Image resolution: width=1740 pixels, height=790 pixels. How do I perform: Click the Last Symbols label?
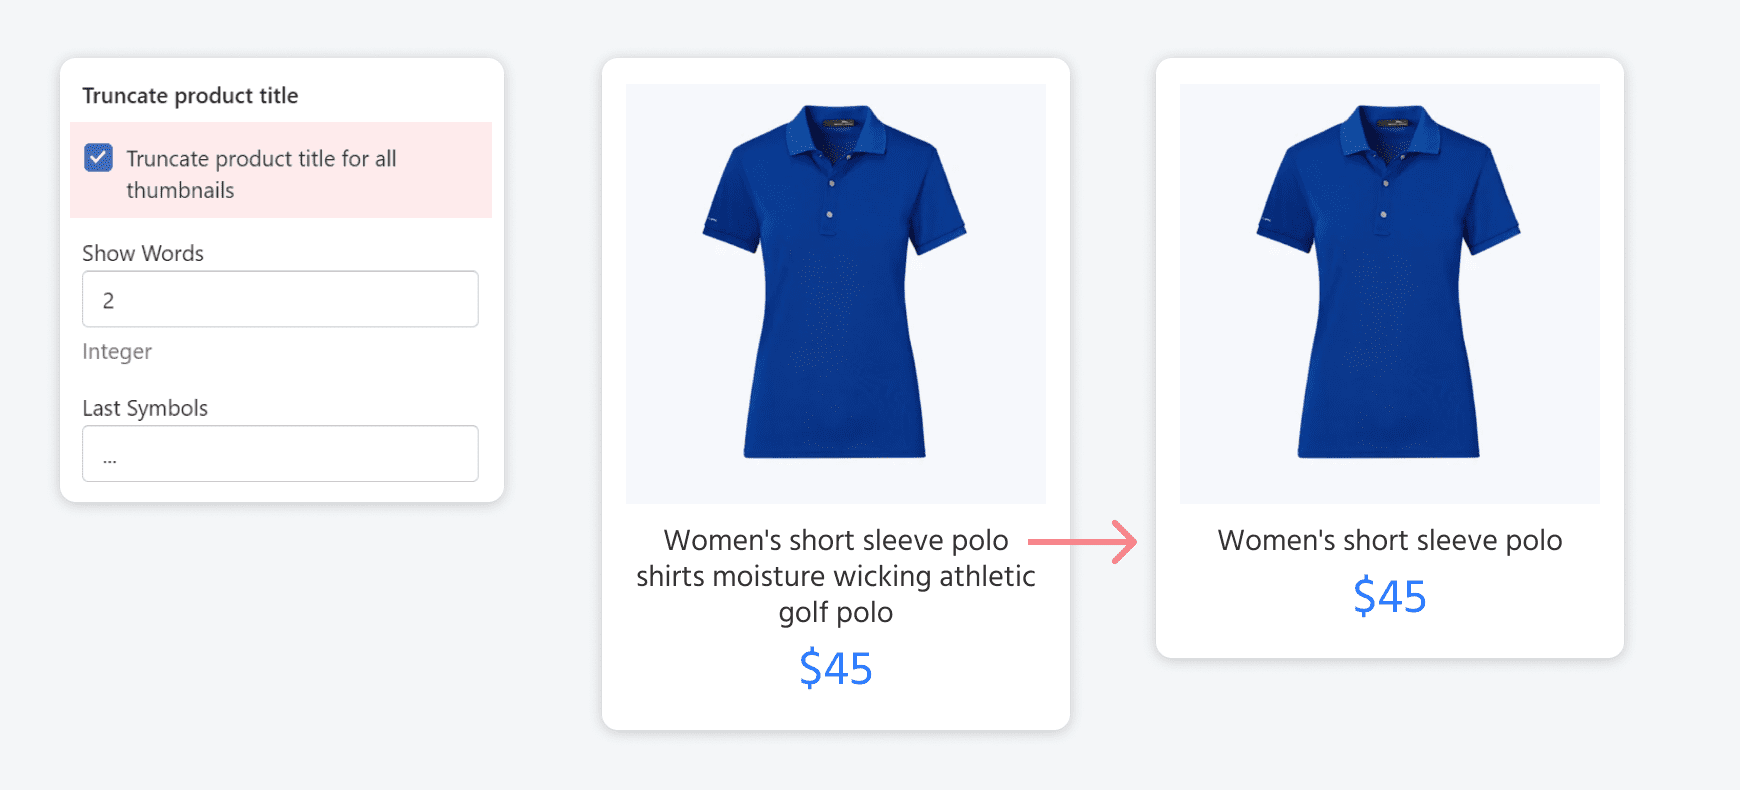tap(145, 408)
